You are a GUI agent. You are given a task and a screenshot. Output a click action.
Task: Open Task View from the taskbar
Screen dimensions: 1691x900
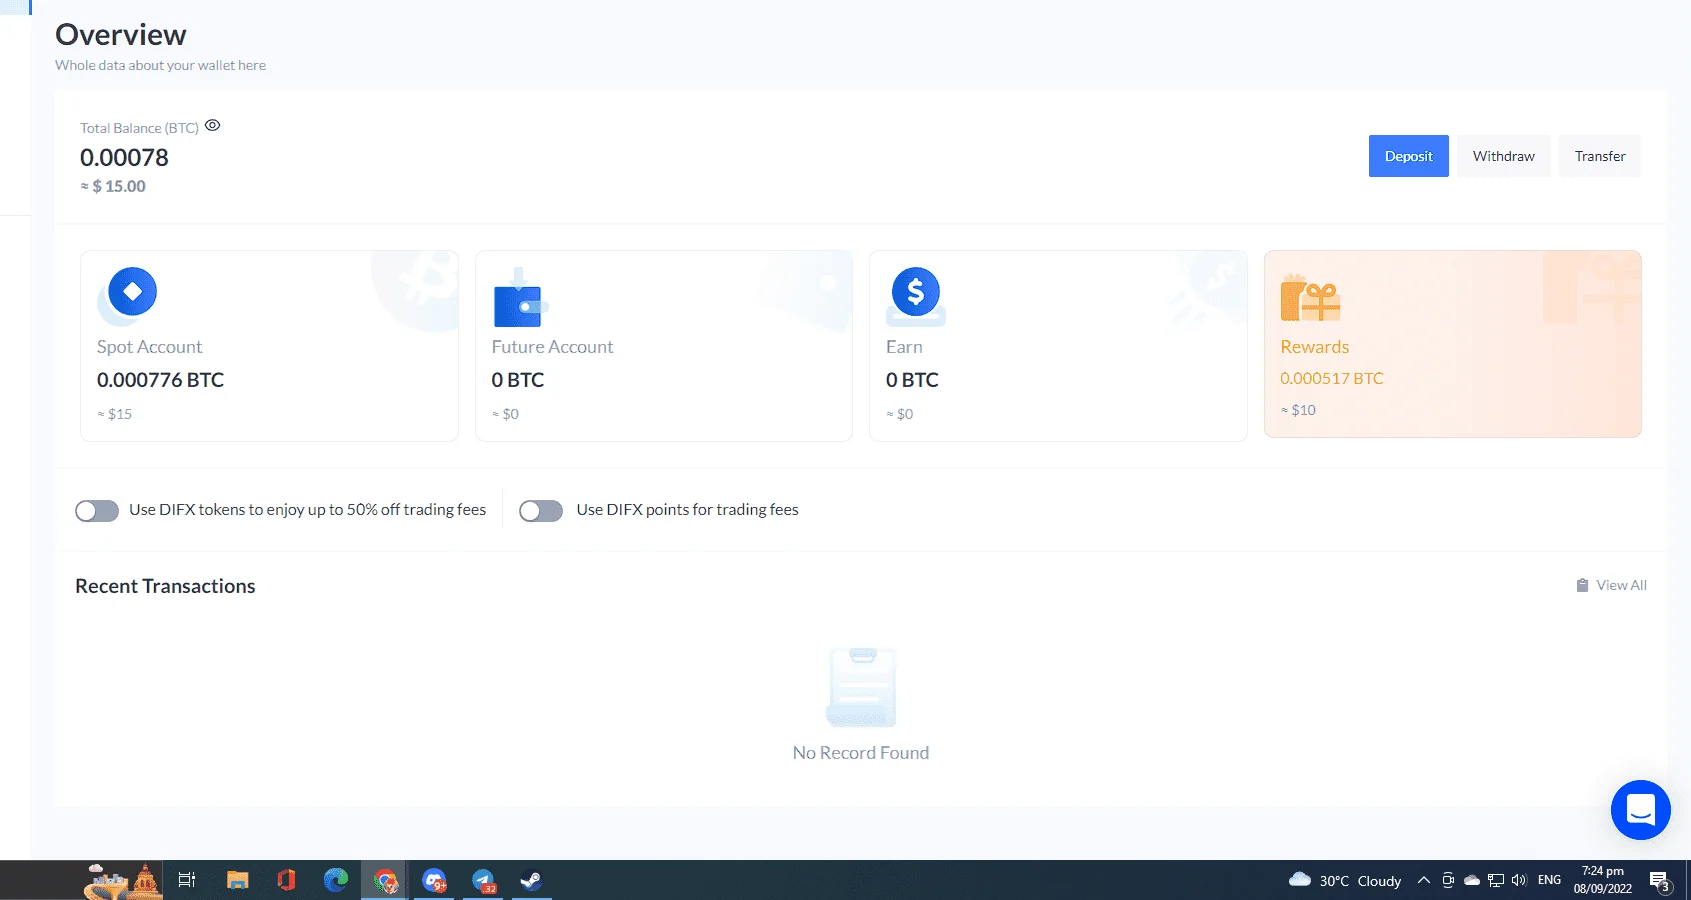(x=187, y=880)
